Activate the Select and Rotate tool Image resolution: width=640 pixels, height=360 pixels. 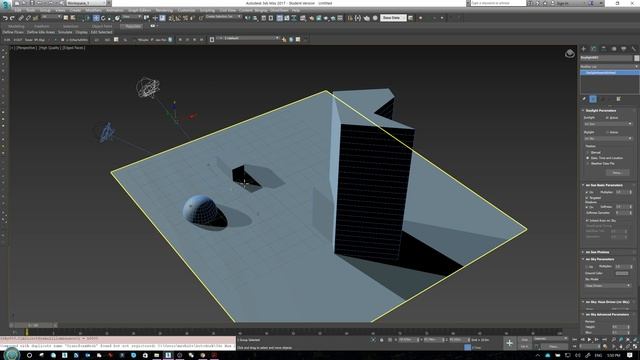click(103, 18)
